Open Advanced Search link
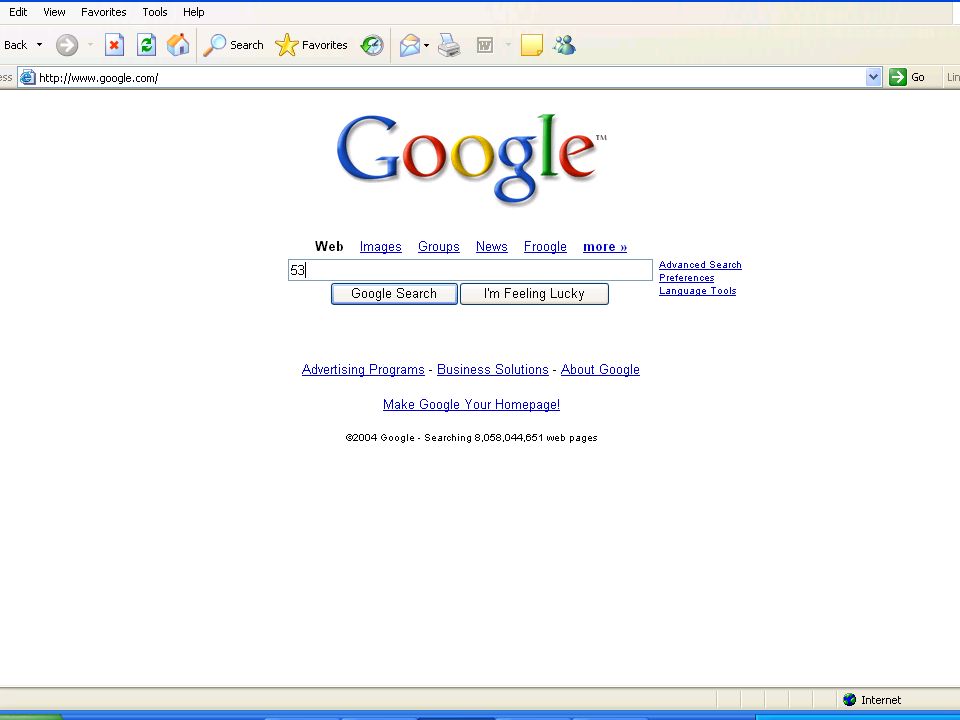Image resolution: width=960 pixels, height=720 pixels. point(700,264)
